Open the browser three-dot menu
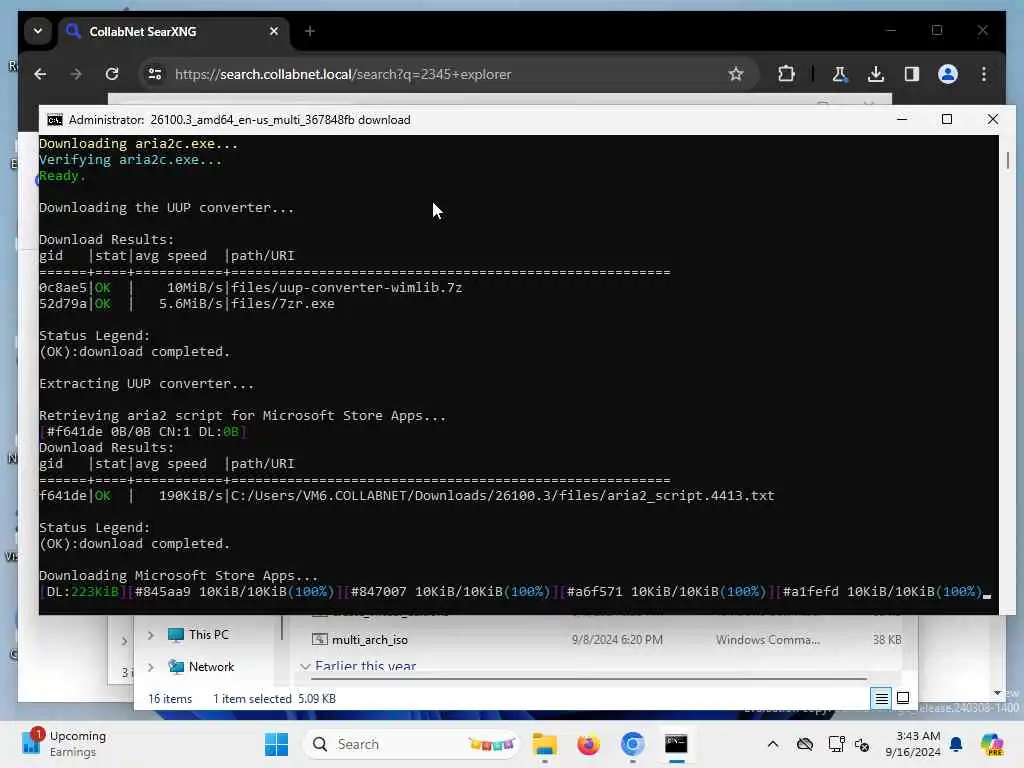The height and width of the screenshot is (768, 1024). pyautogui.click(x=984, y=74)
